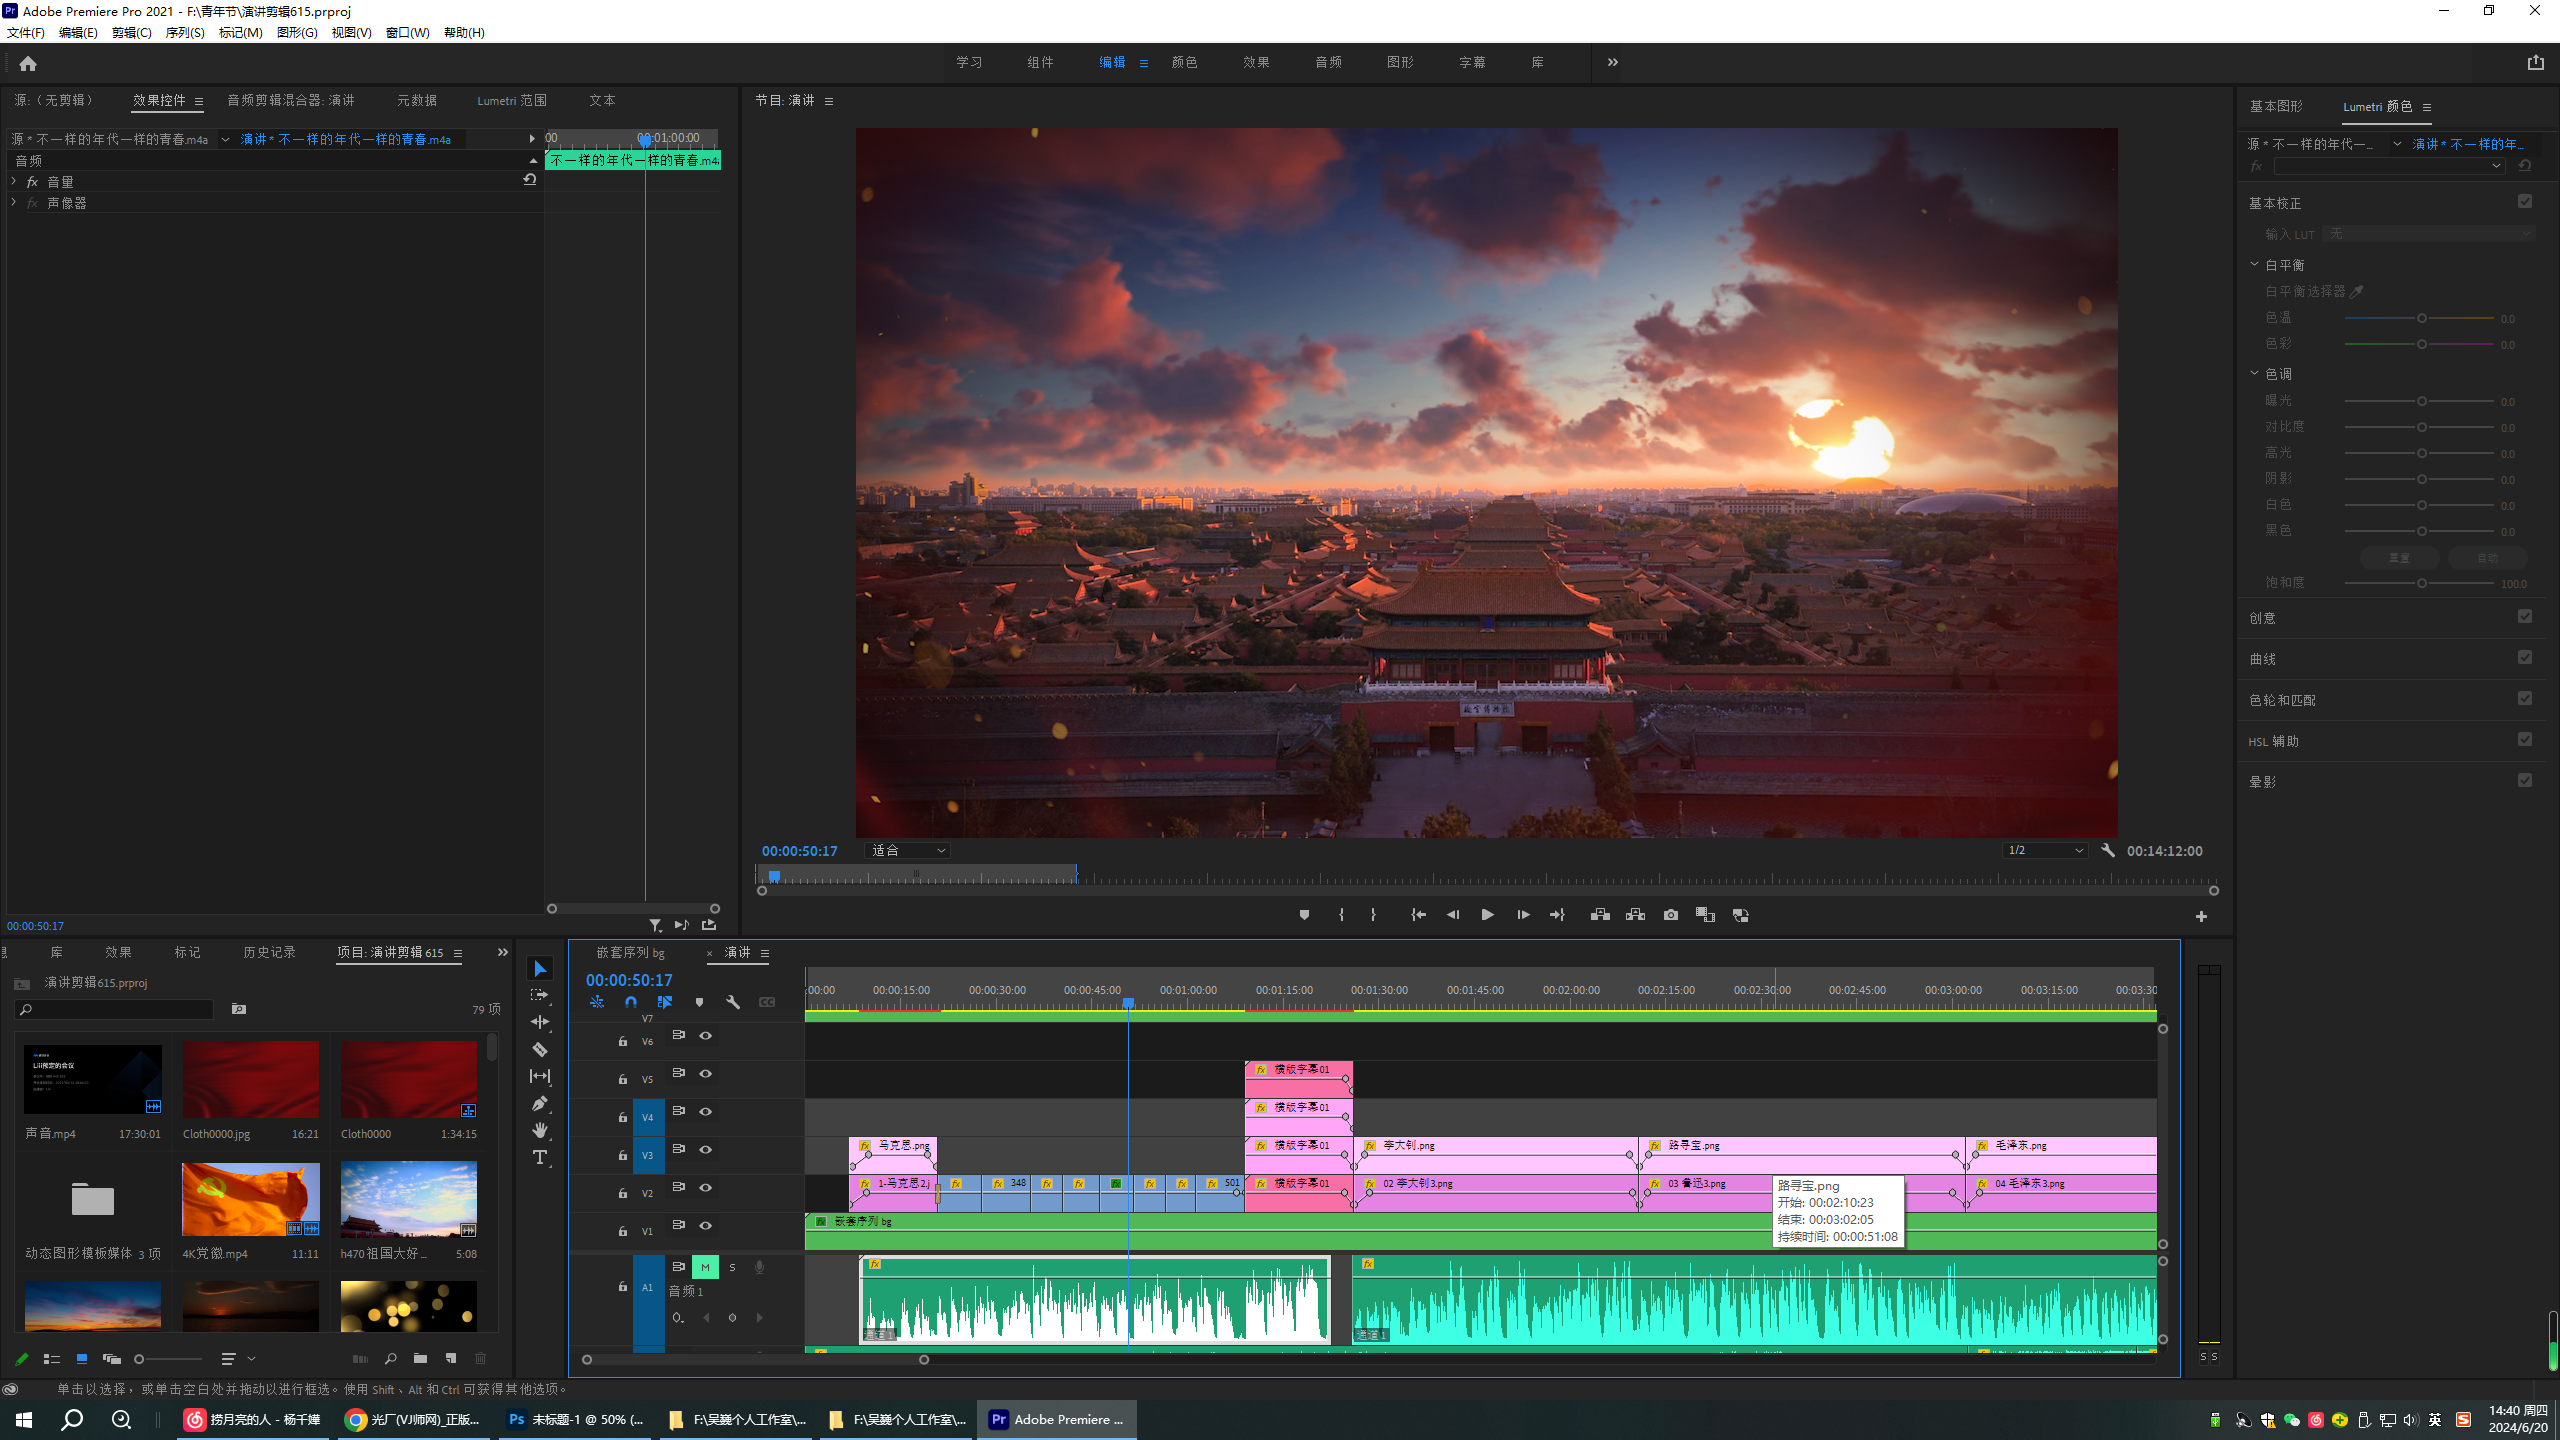The height and width of the screenshot is (1440, 2560).
Task: Open the 1/2 playback resolution dropdown
Action: 2045,850
